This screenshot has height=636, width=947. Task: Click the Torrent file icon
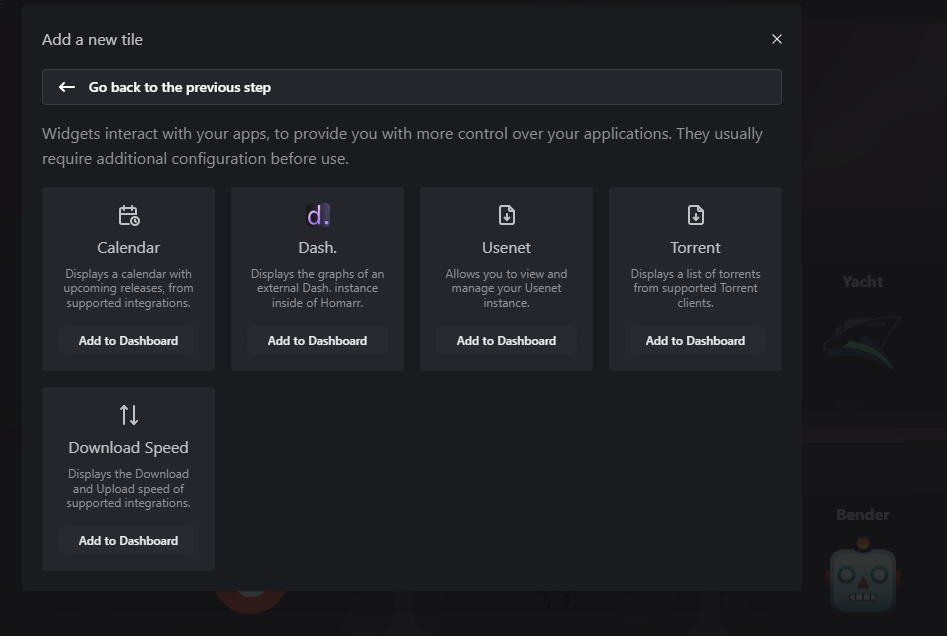695,215
